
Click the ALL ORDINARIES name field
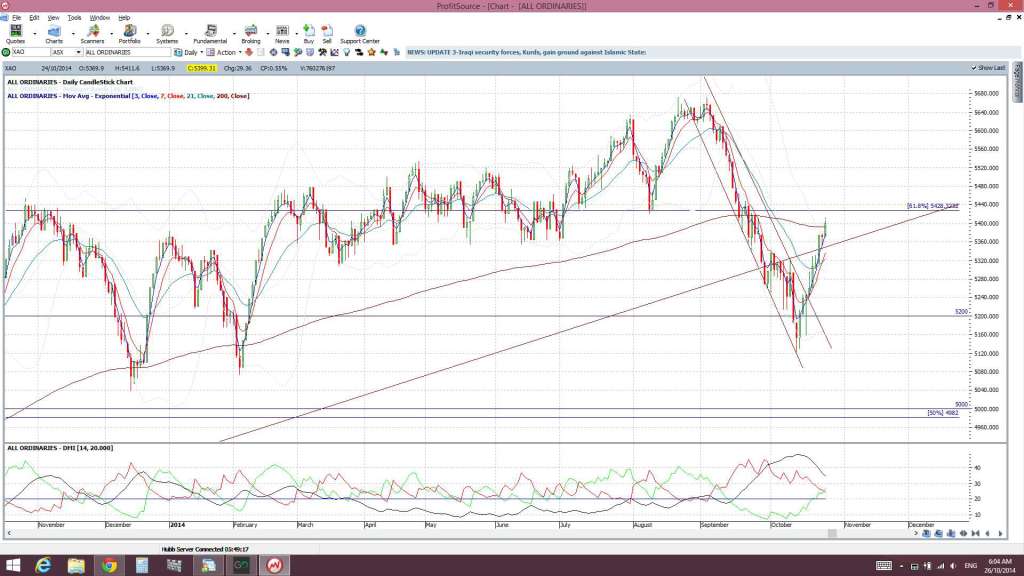point(127,52)
